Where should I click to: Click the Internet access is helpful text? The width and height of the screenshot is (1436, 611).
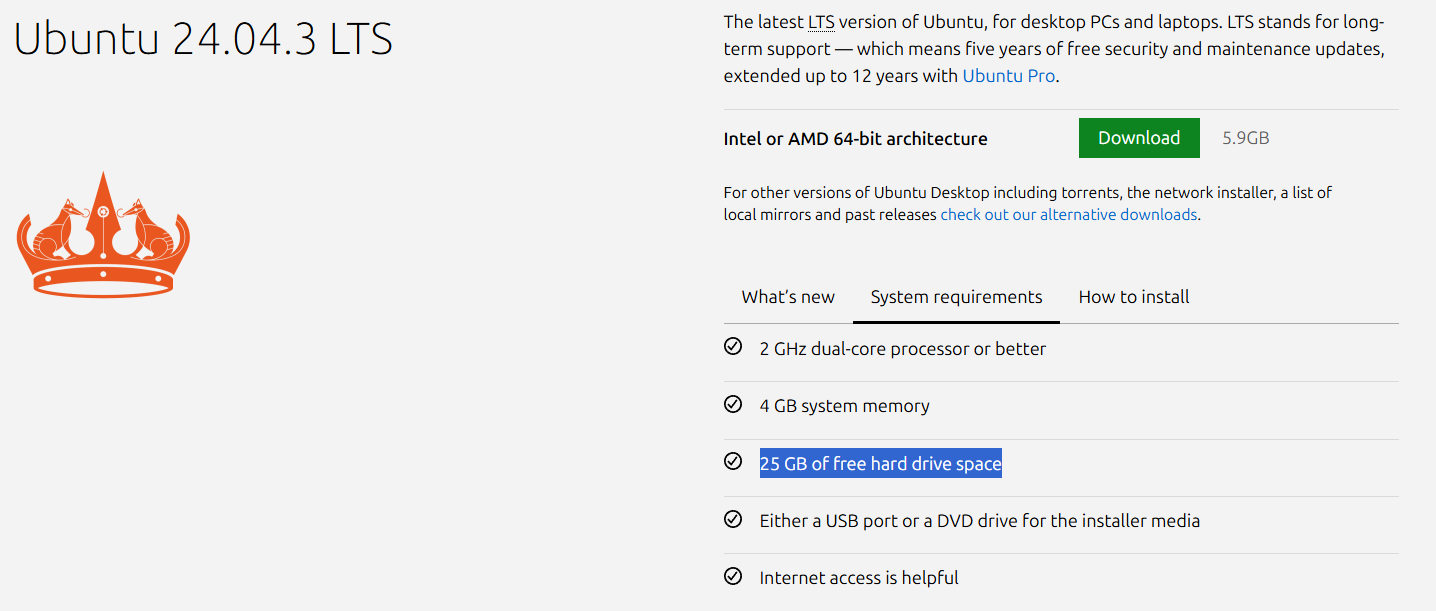858,578
